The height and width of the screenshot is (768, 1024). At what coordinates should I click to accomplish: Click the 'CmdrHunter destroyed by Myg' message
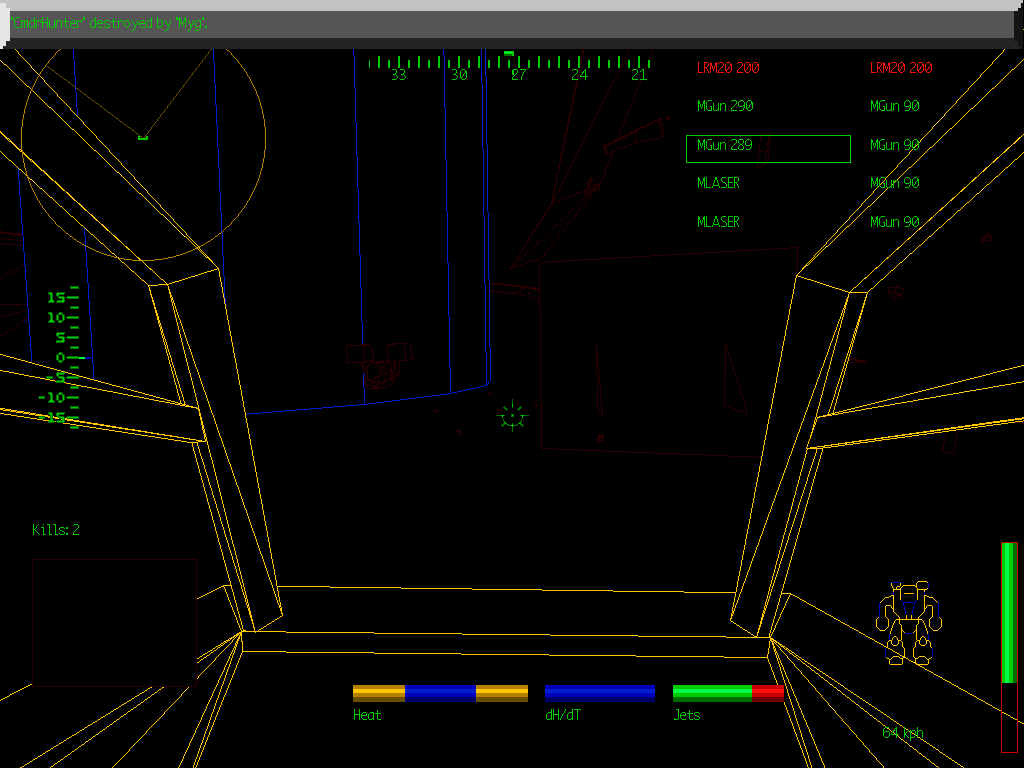(108, 23)
